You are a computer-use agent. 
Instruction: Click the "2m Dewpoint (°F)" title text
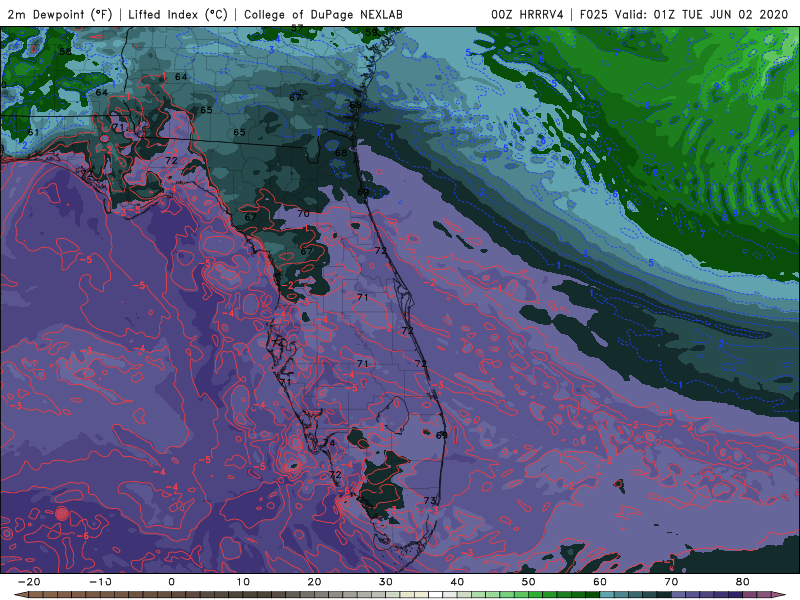[x=59, y=14]
